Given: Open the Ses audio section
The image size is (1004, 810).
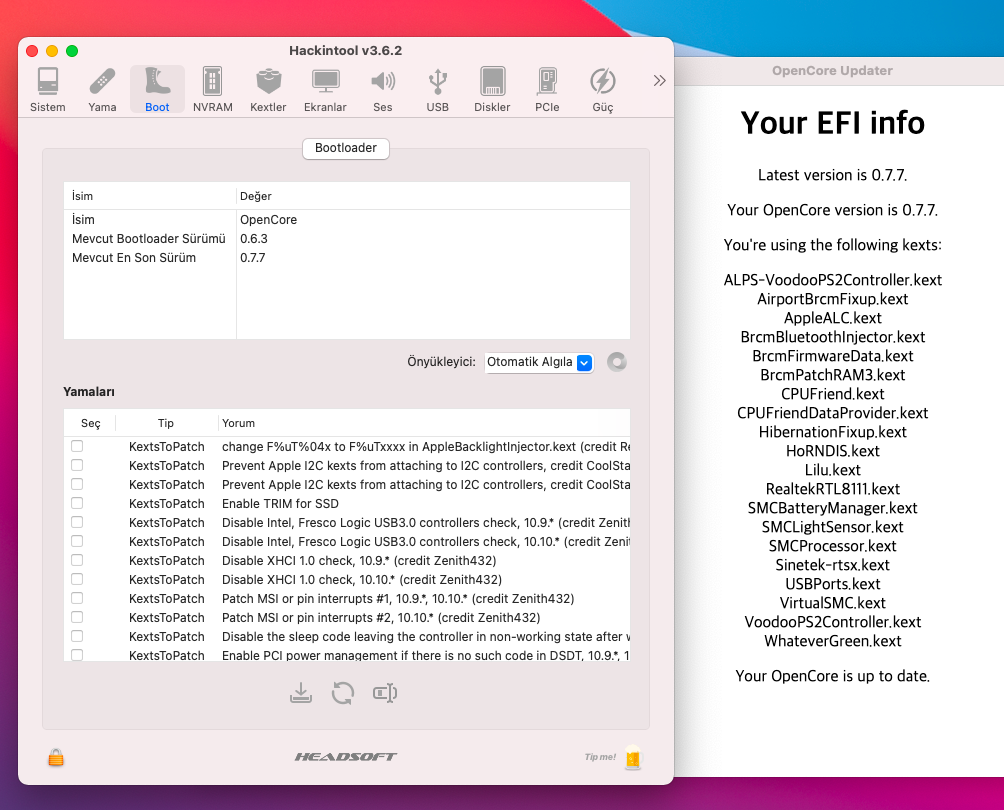Looking at the screenshot, I should [382, 89].
